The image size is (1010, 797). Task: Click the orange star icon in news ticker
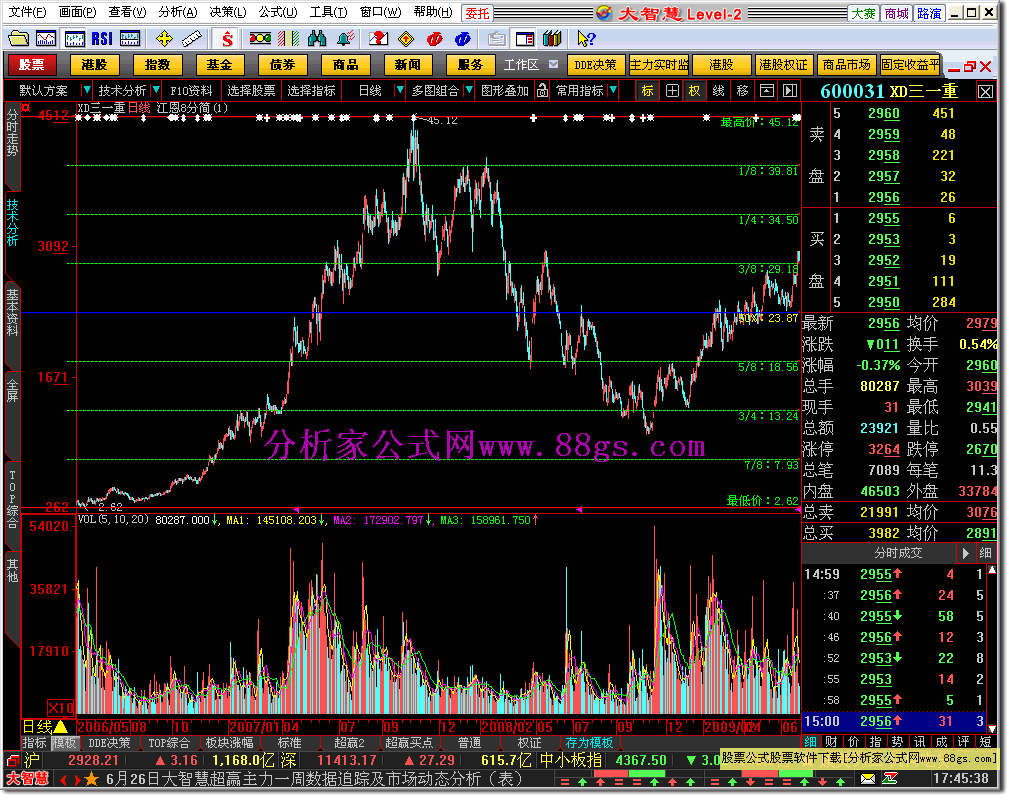tap(91, 780)
